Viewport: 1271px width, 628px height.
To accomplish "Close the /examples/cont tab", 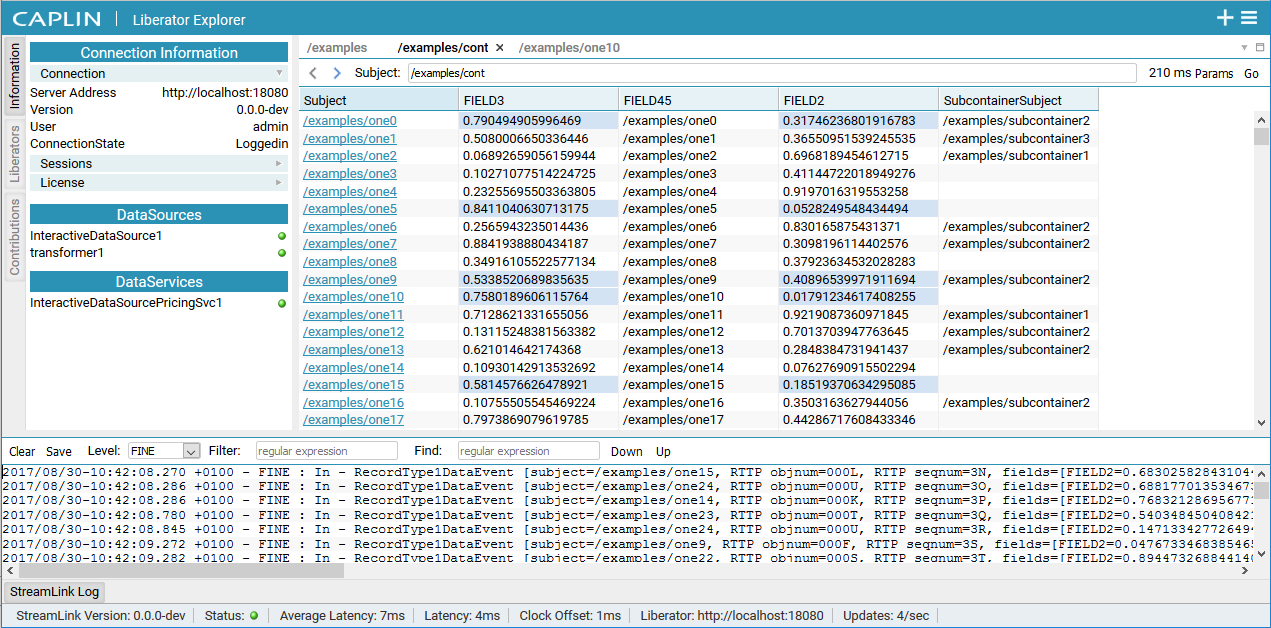I will pyautogui.click(x=500, y=48).
